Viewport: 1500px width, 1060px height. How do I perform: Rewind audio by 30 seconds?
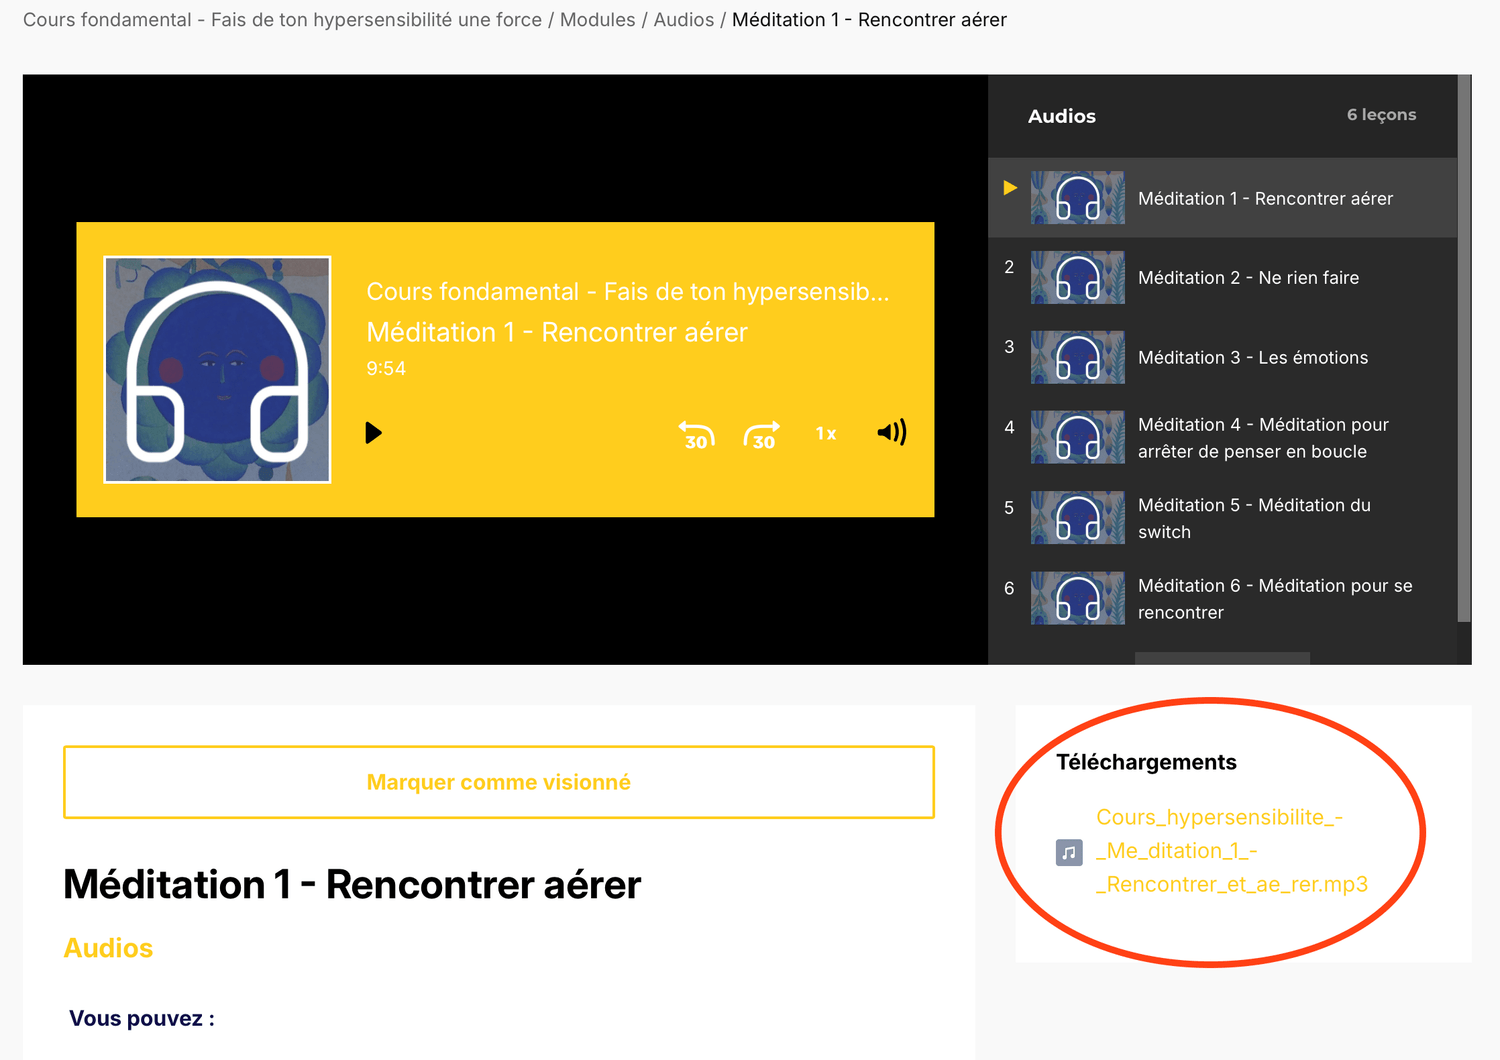[696, 435]
